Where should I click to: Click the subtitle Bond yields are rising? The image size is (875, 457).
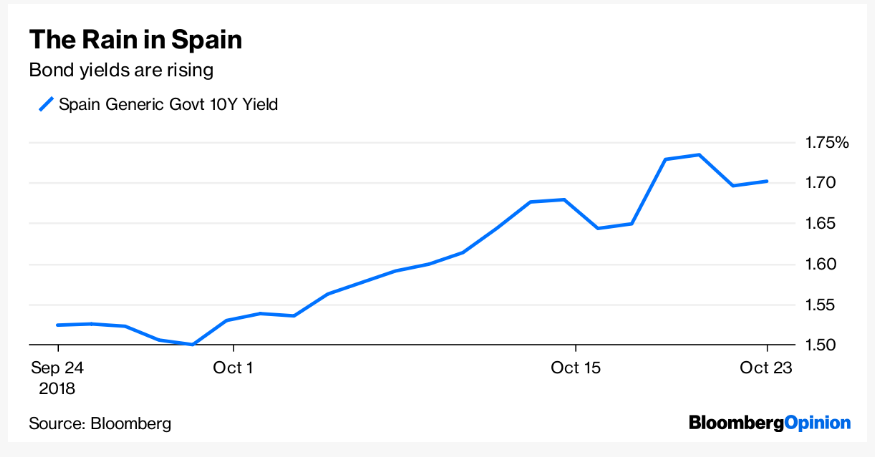tap(121, 70)
